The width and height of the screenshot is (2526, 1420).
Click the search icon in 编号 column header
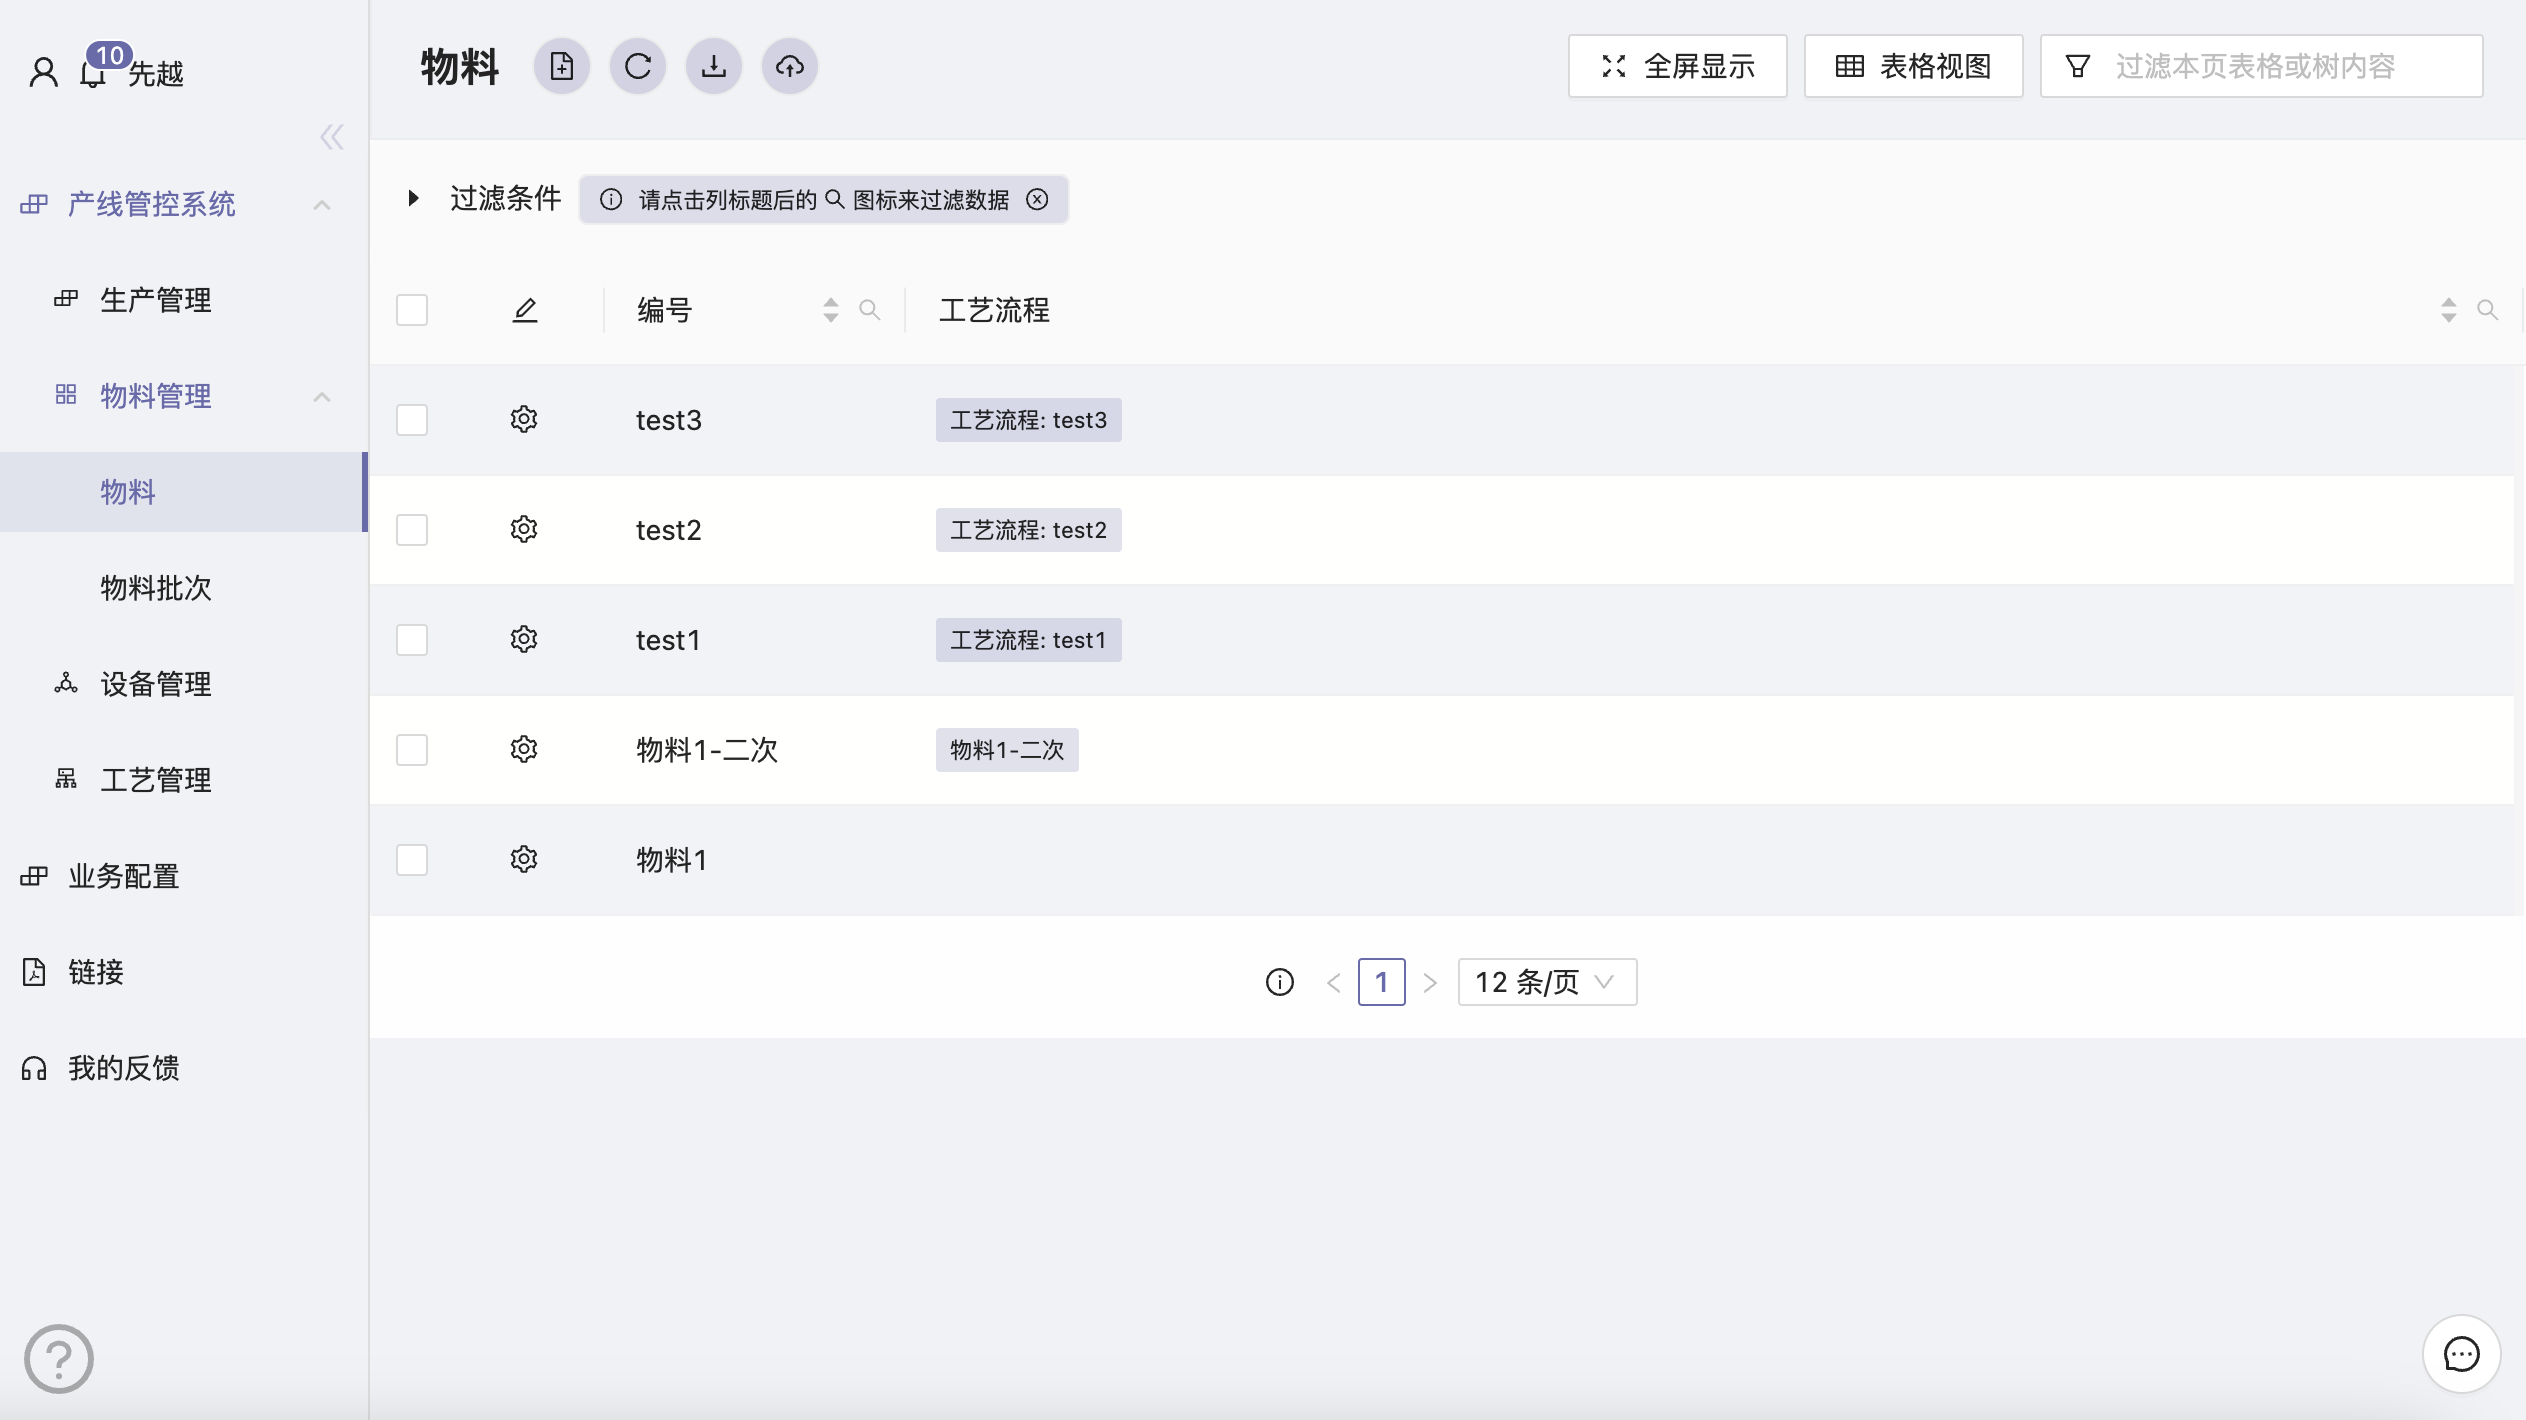click(870, 310)
